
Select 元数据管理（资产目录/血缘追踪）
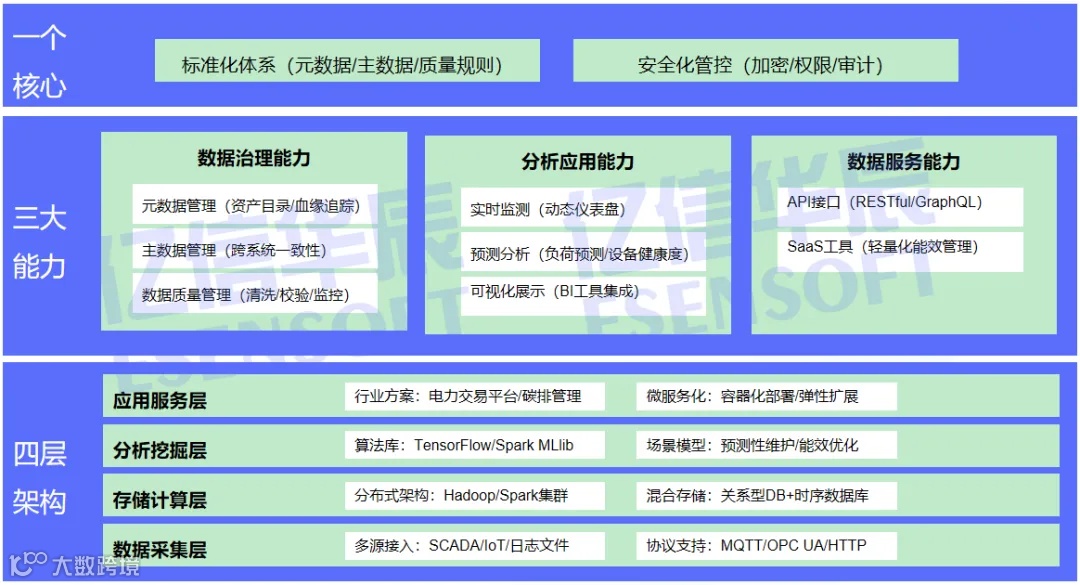(x=254, y=204)
